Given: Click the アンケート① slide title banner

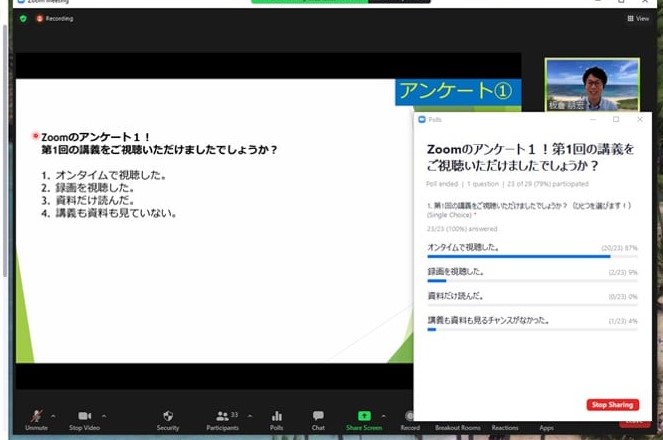Looking at the screenshot, I should 458,91.
